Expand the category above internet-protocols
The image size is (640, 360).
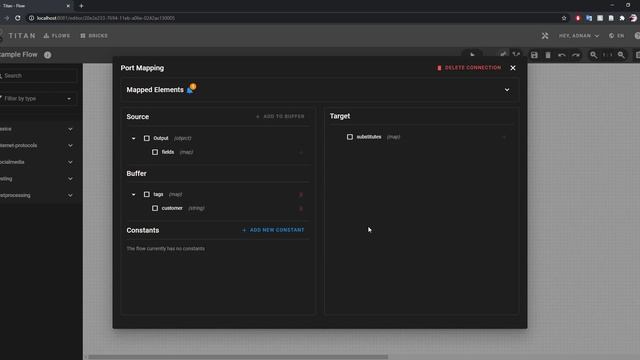pyautogui.click(x=37, y=129)
